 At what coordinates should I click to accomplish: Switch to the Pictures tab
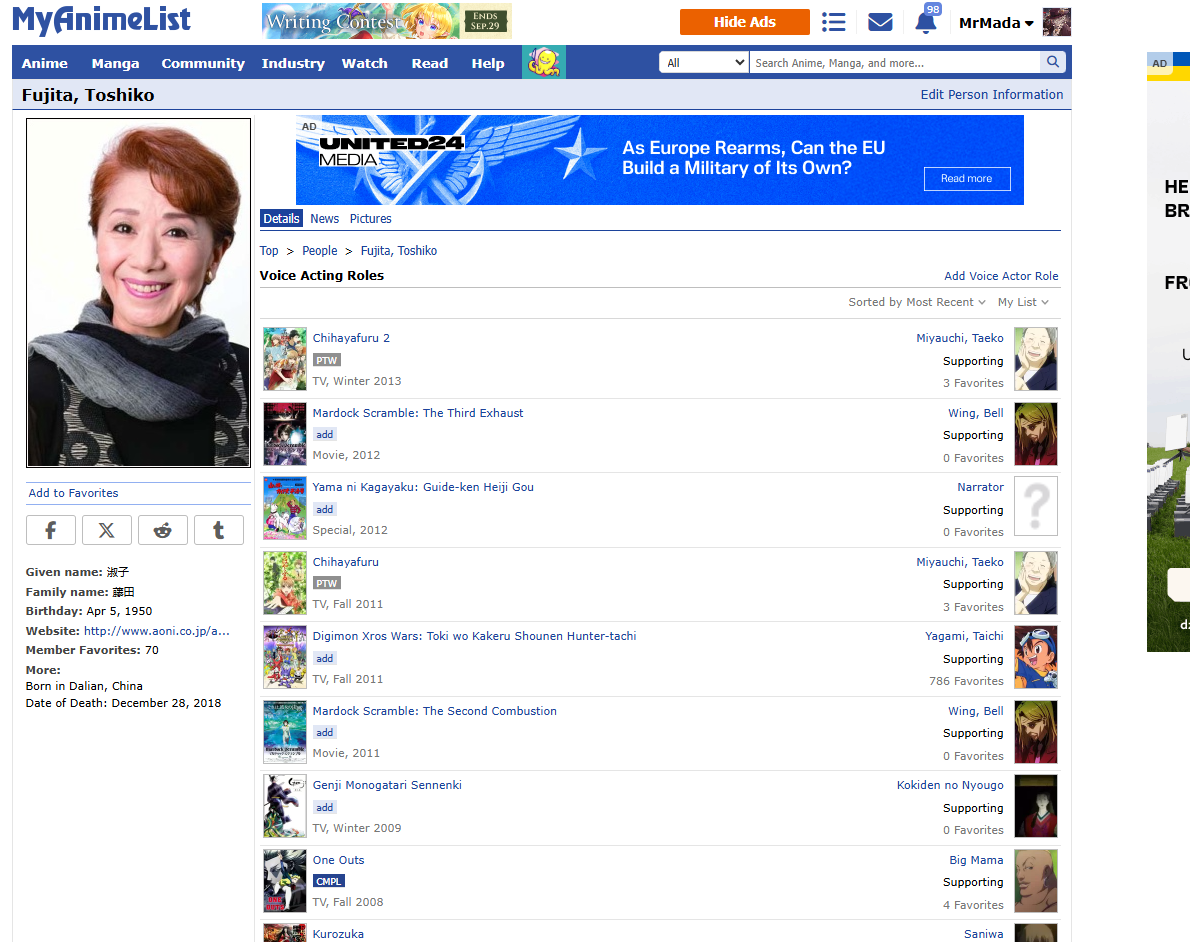point(370,219)
